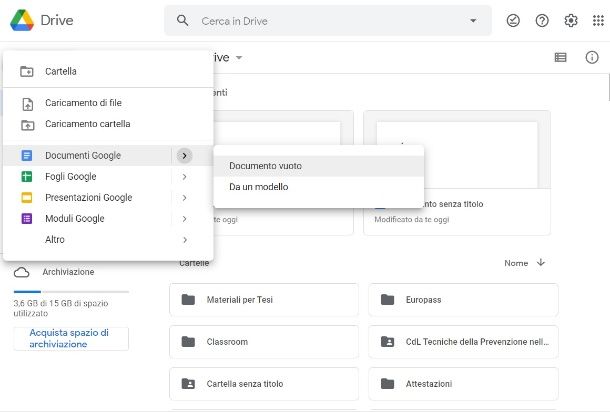Open the Altro menu entry

(x=108, y=239)
